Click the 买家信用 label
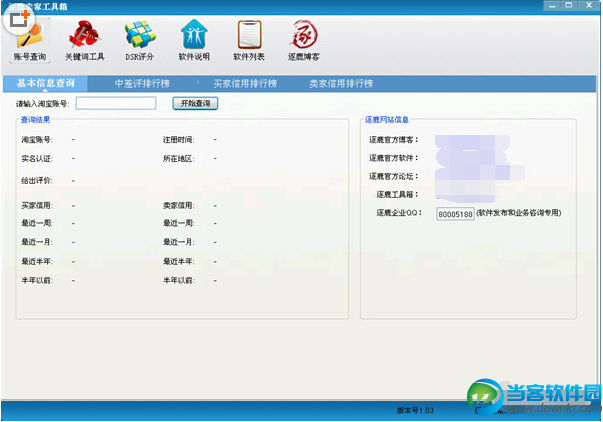The width and height of the screenshot is (603, 422). click(37, 205)
